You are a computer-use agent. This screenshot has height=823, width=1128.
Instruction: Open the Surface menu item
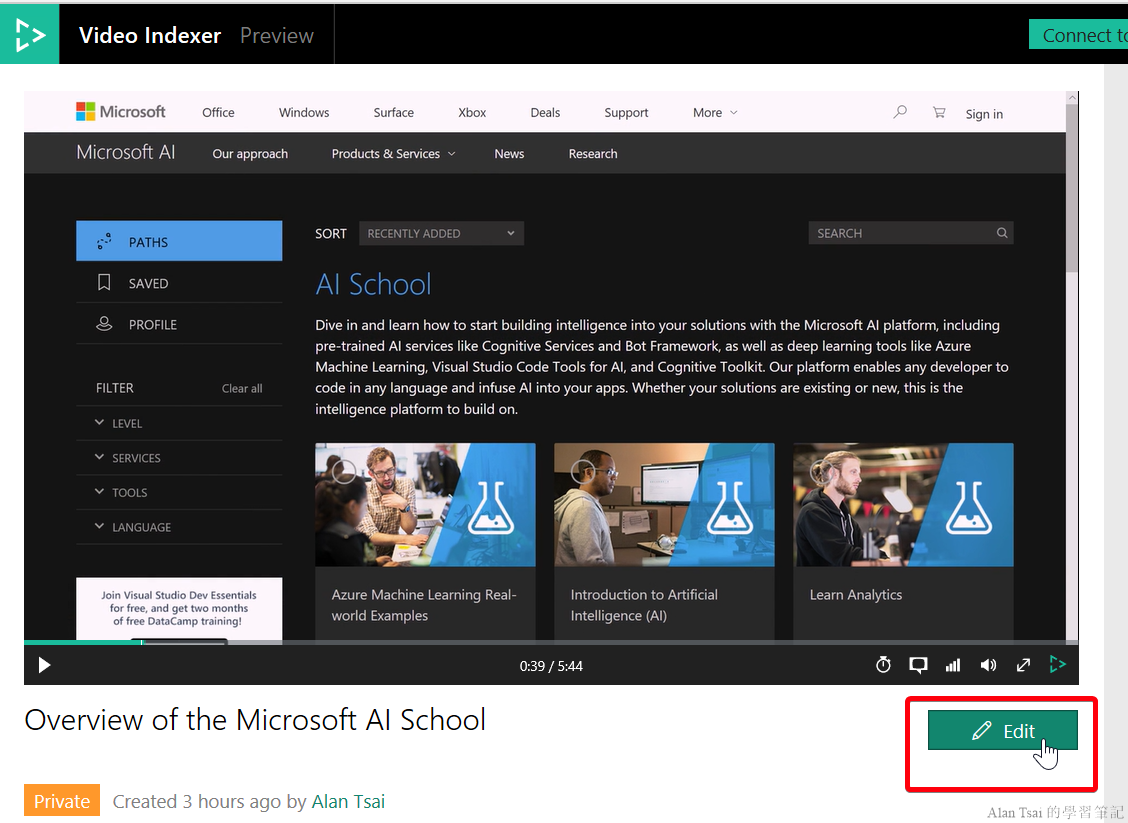[x=394, y=112]
